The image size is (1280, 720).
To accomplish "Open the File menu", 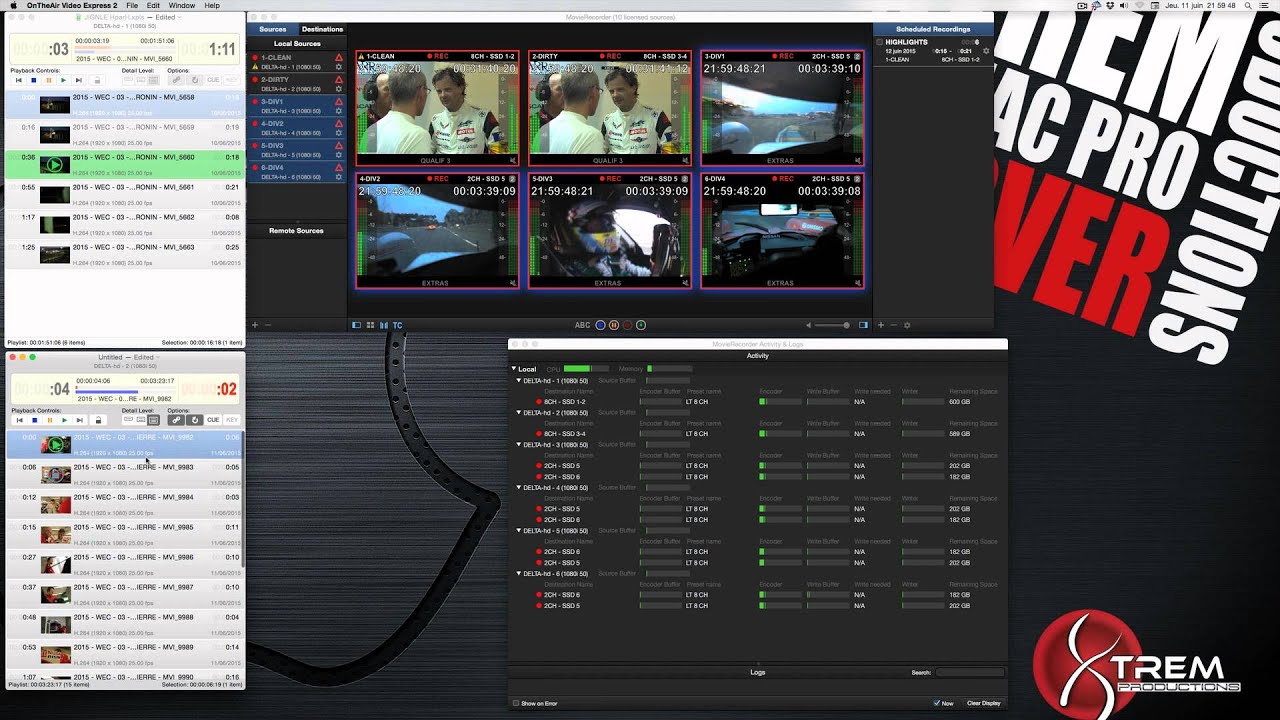I will [x=132, y=6].
